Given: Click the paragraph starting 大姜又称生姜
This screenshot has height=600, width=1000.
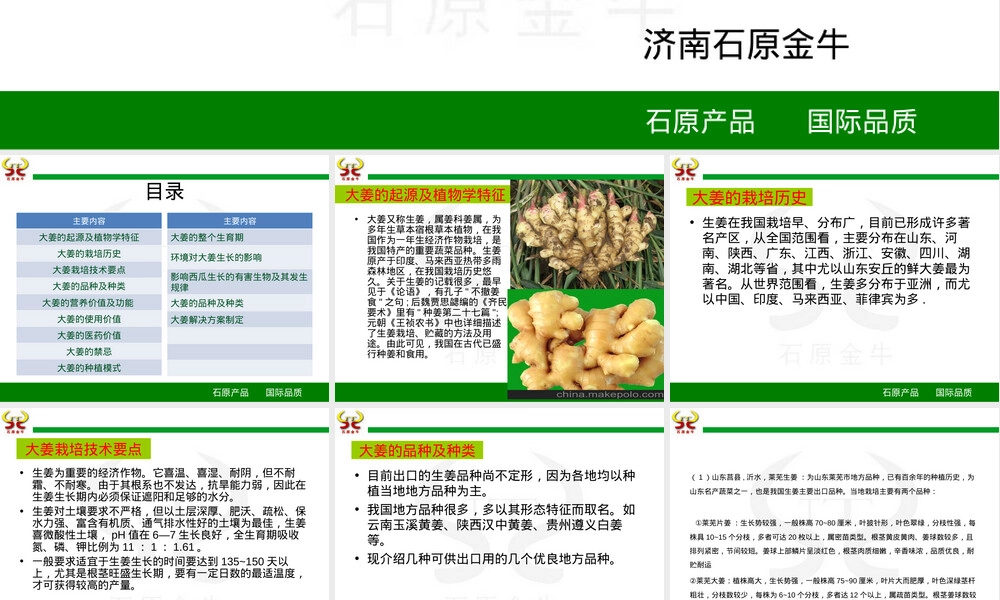Looking at the screenshot, I should click(x=436, y=286).
